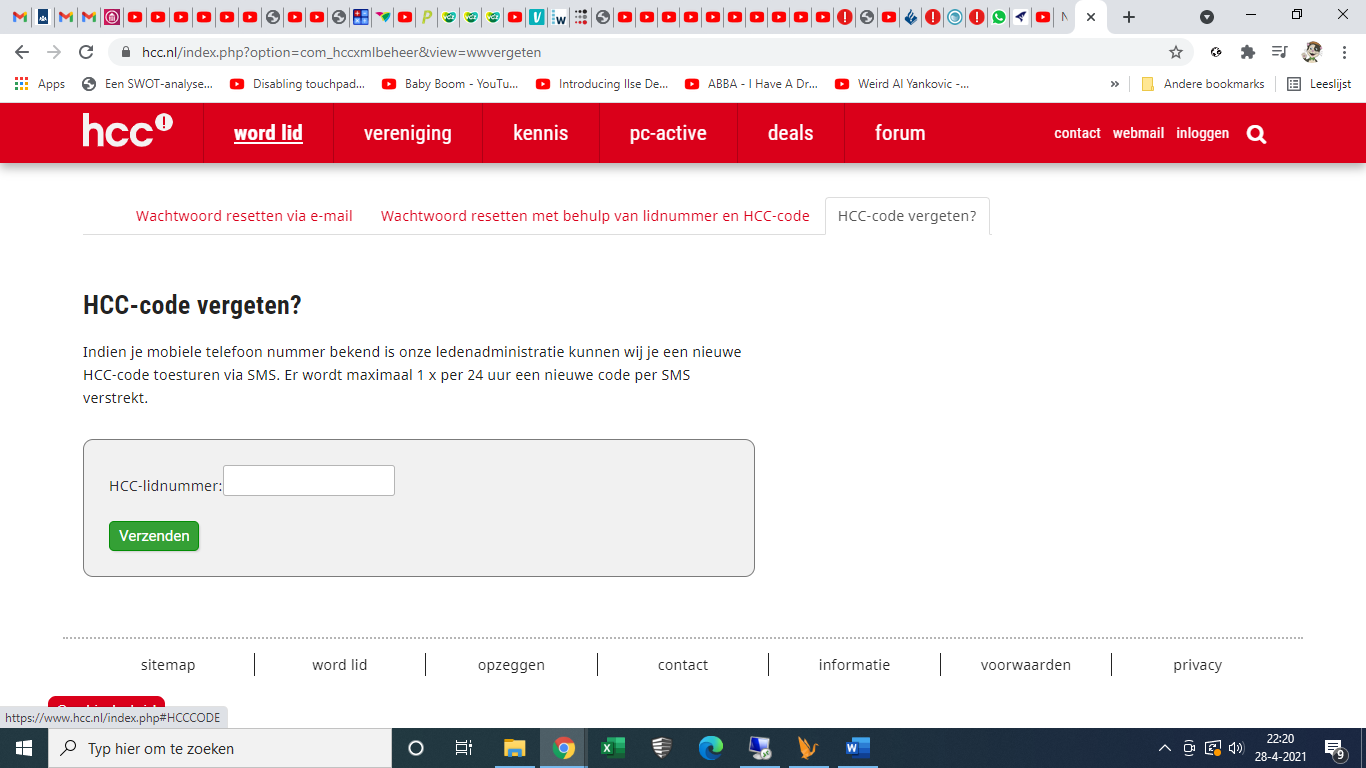Open the Leeslijst reading list
This screenshot has height=768, width=1366.
click(x=1319, y=84)
